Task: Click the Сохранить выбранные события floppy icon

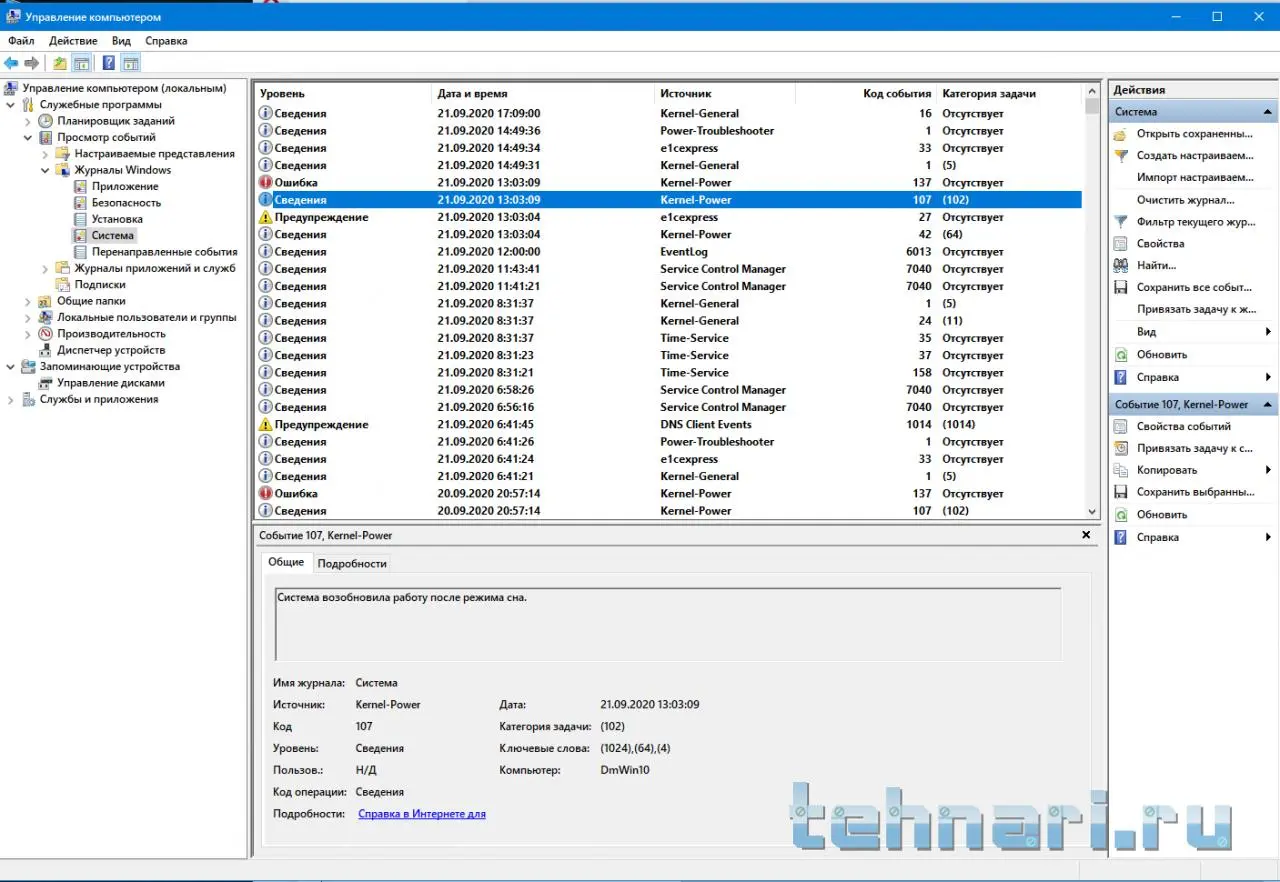Action: [x=1121, y=493]
